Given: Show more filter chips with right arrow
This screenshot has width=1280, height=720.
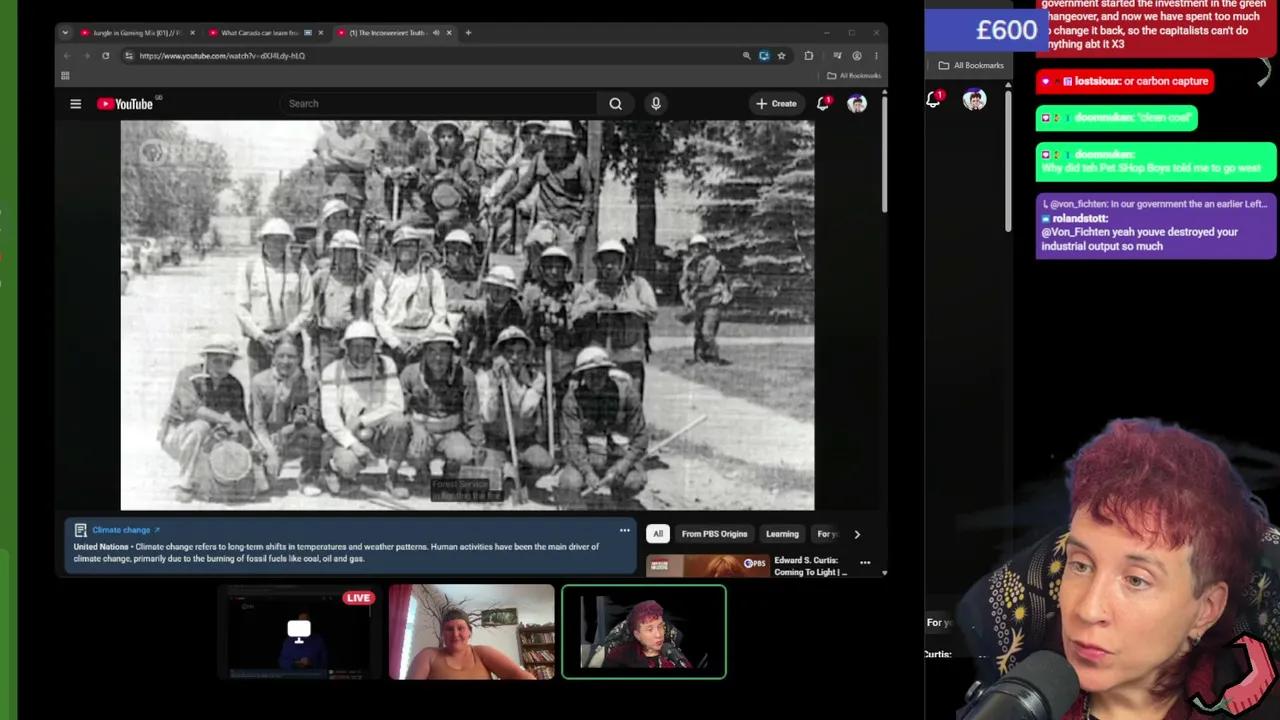Looking at the screenshot, I should tap(857, 534).
